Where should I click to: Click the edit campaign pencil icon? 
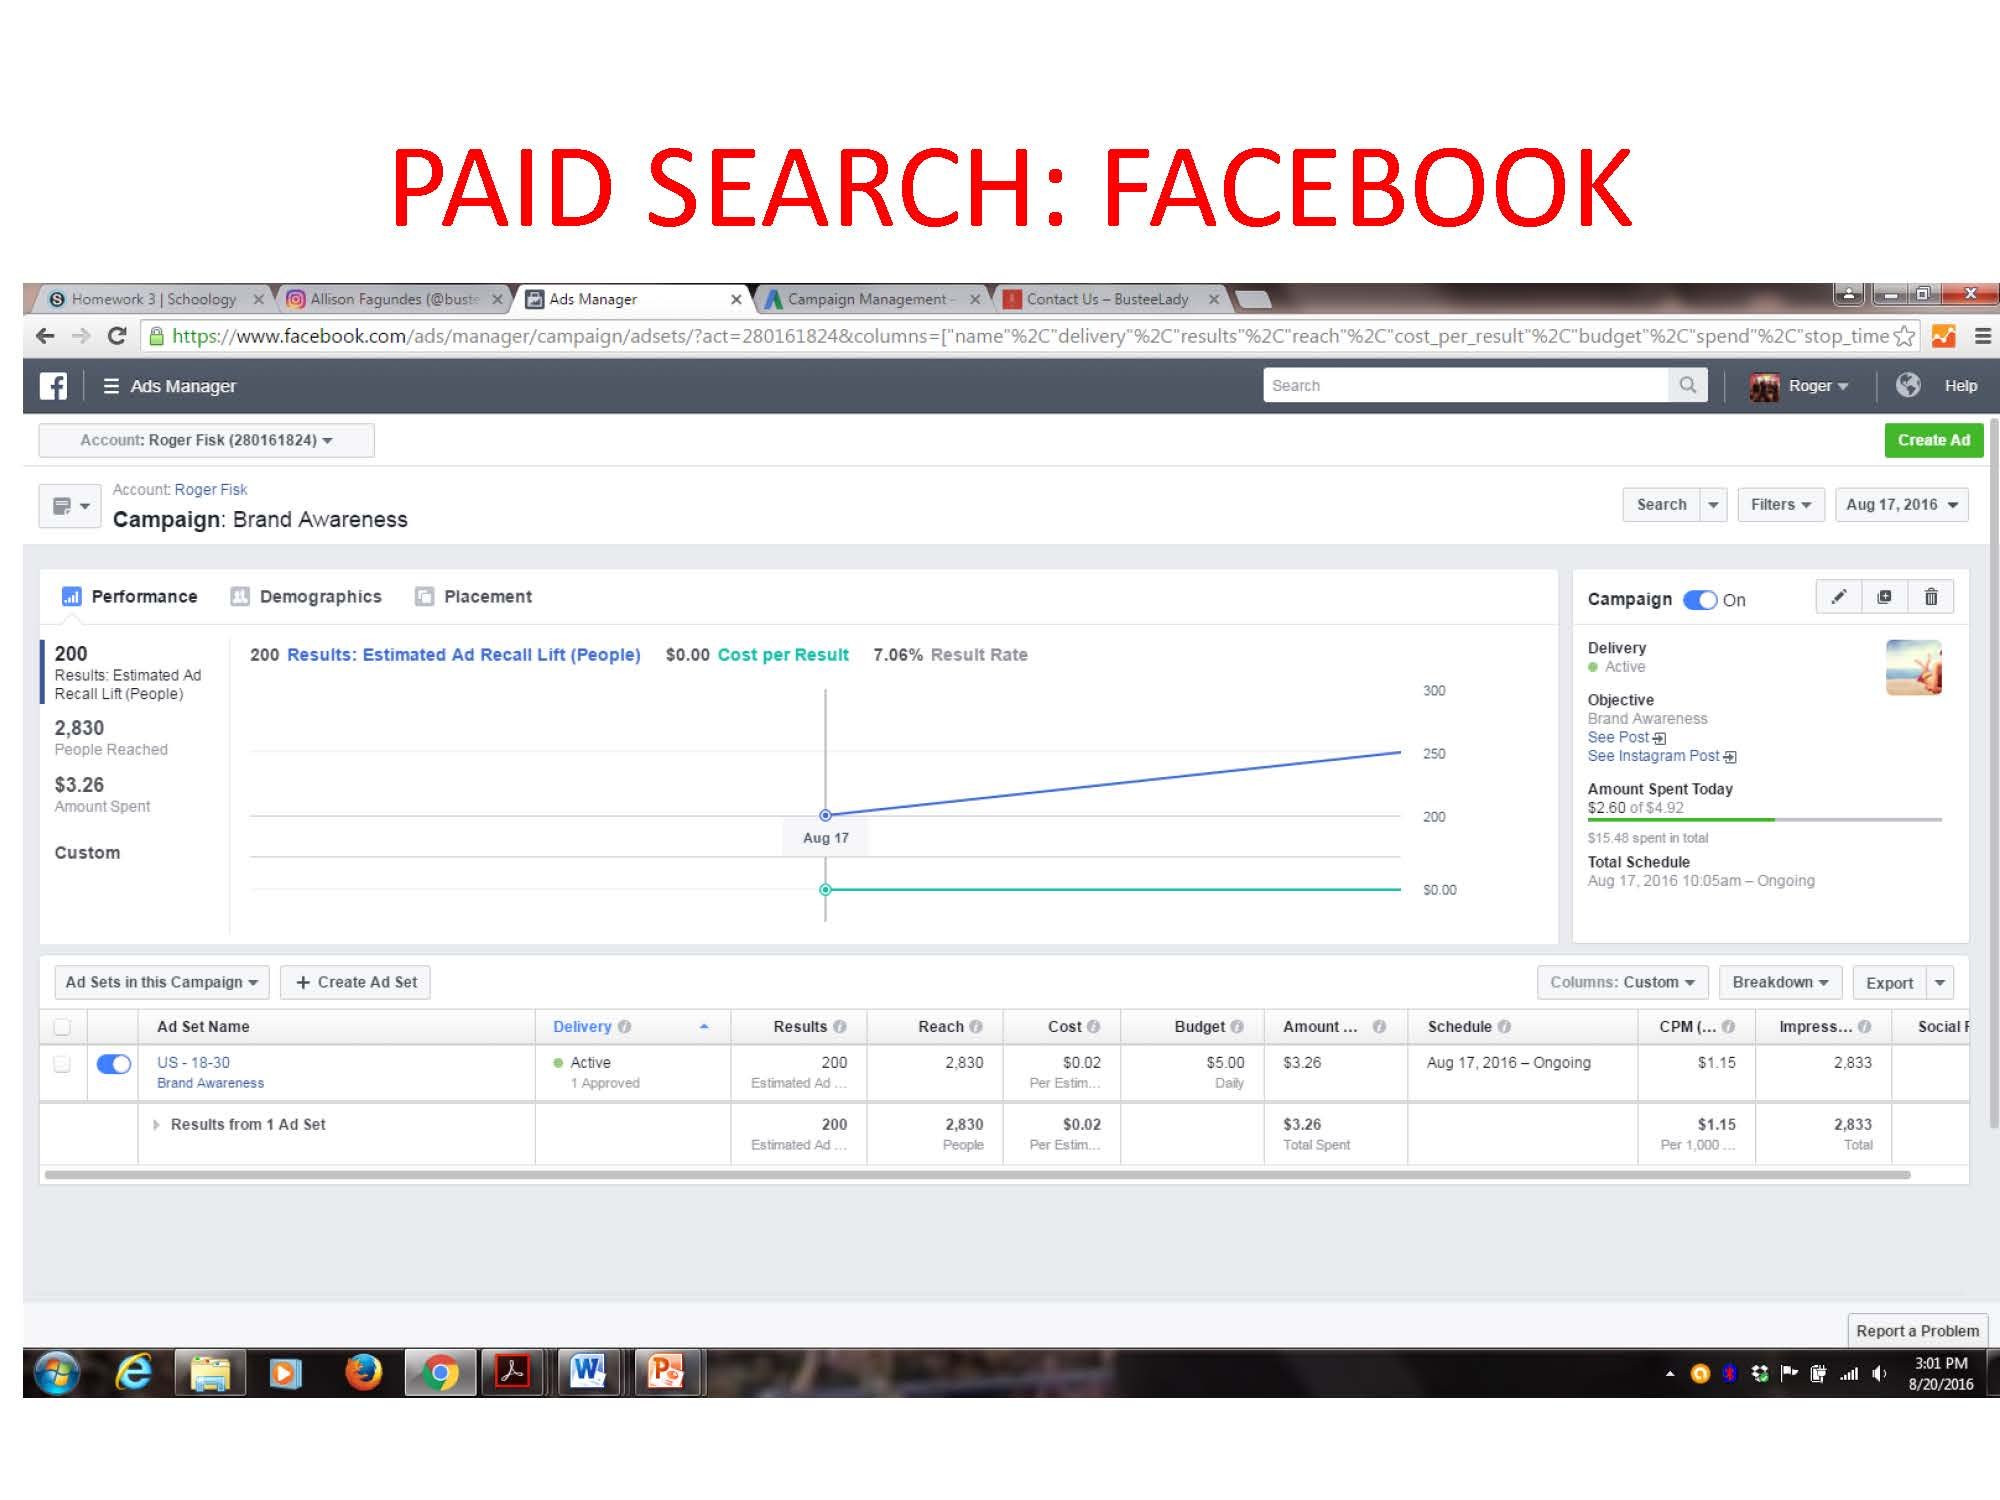pyautogui.click(x=1838, y=597)
